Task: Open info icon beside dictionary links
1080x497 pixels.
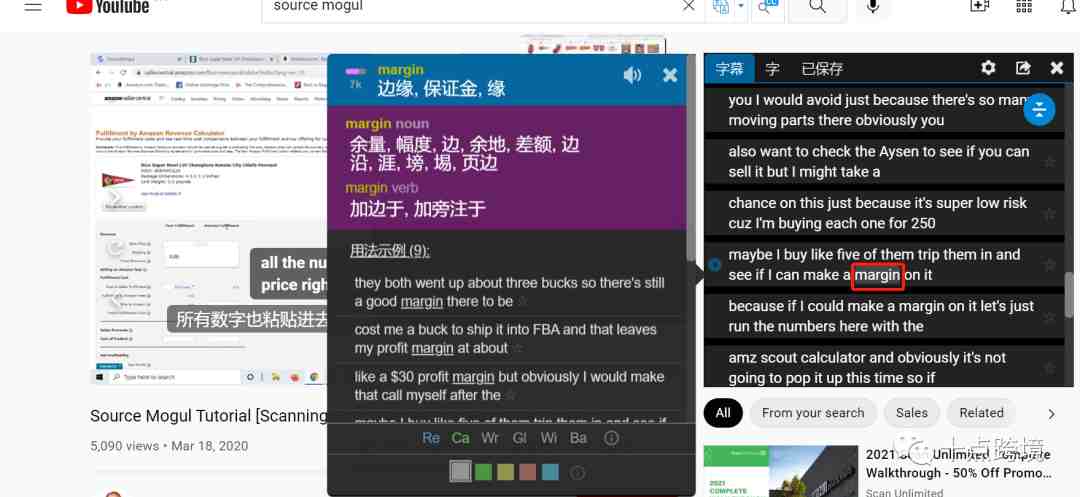Action: coord(611,438)
